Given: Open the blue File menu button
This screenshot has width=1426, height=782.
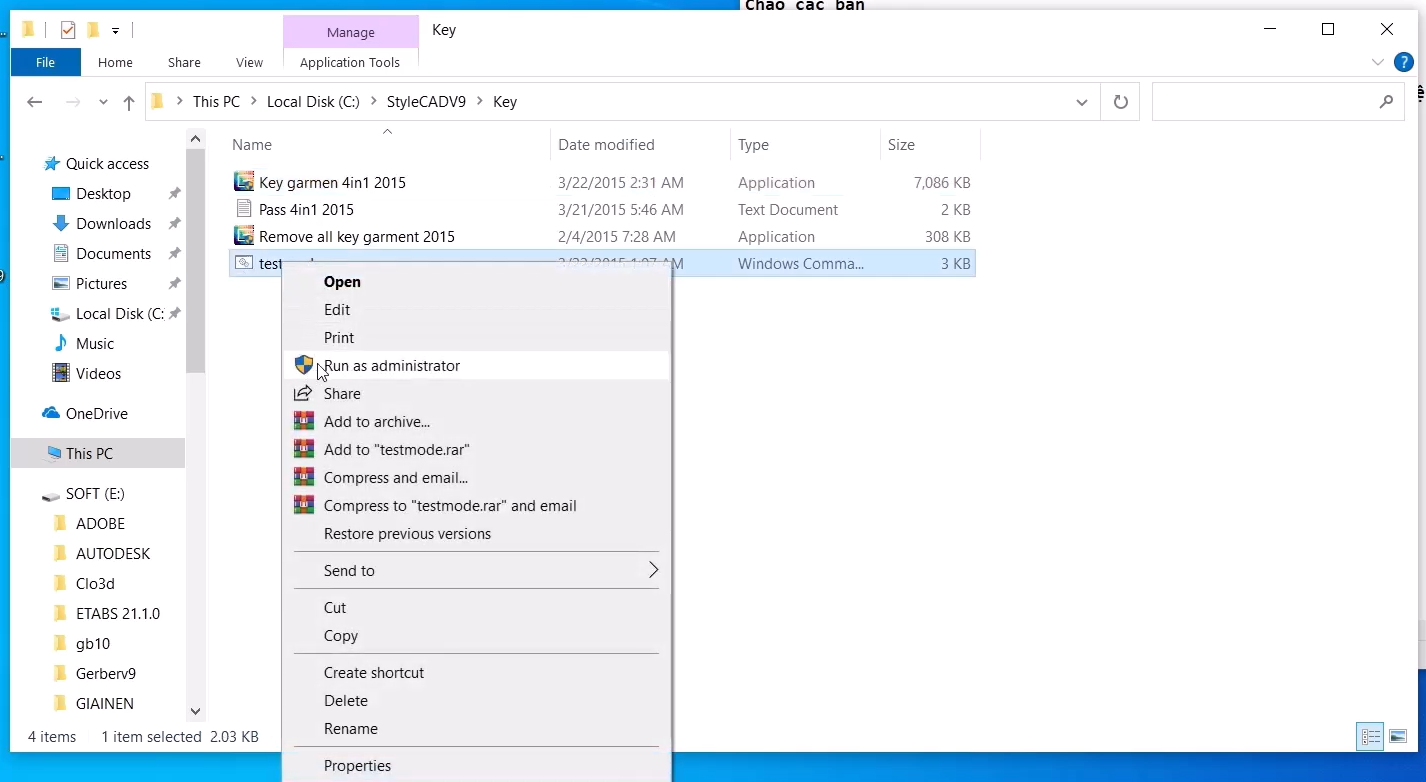Looking at the screenshot, I should pos(45,62).
